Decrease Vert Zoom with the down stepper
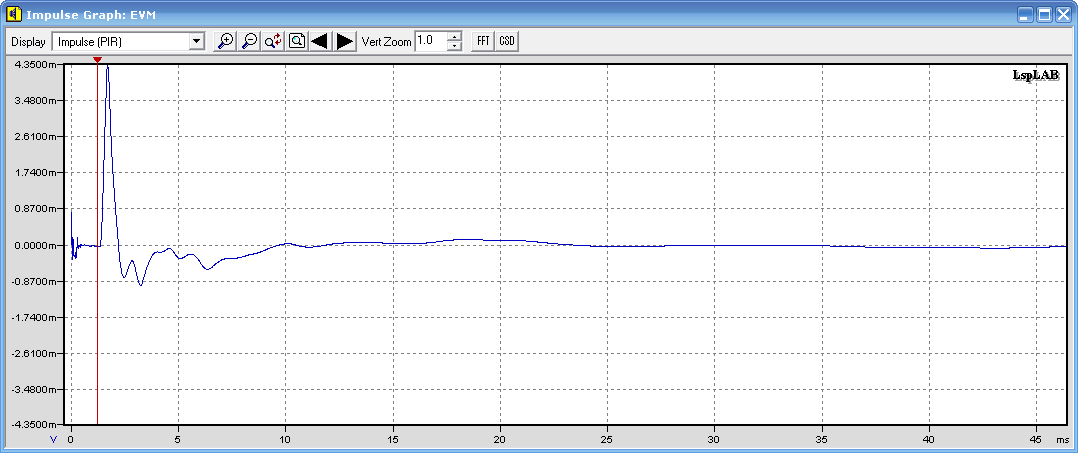 [454, 45]
